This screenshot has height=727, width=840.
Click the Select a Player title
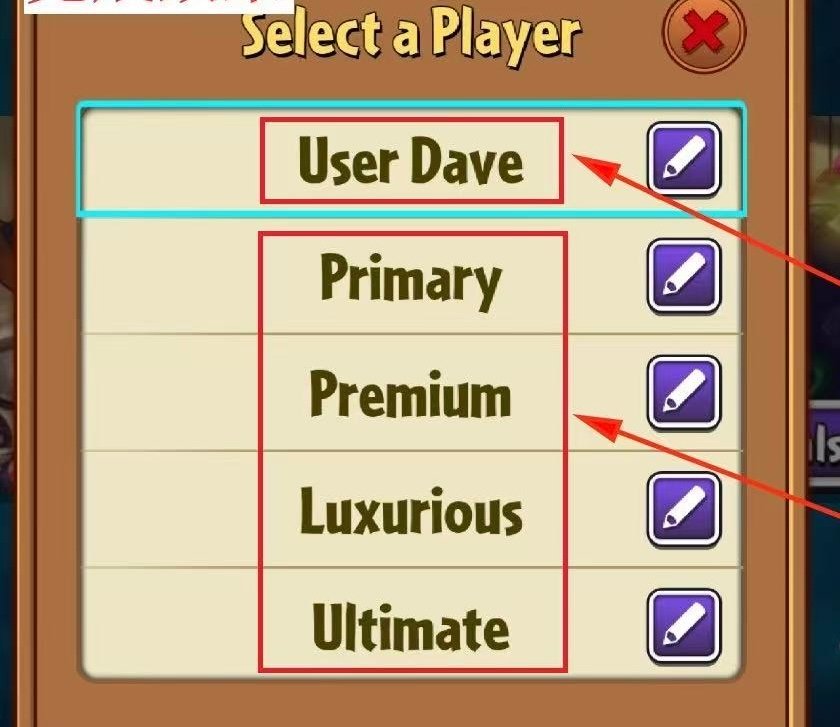pos(411,35)
